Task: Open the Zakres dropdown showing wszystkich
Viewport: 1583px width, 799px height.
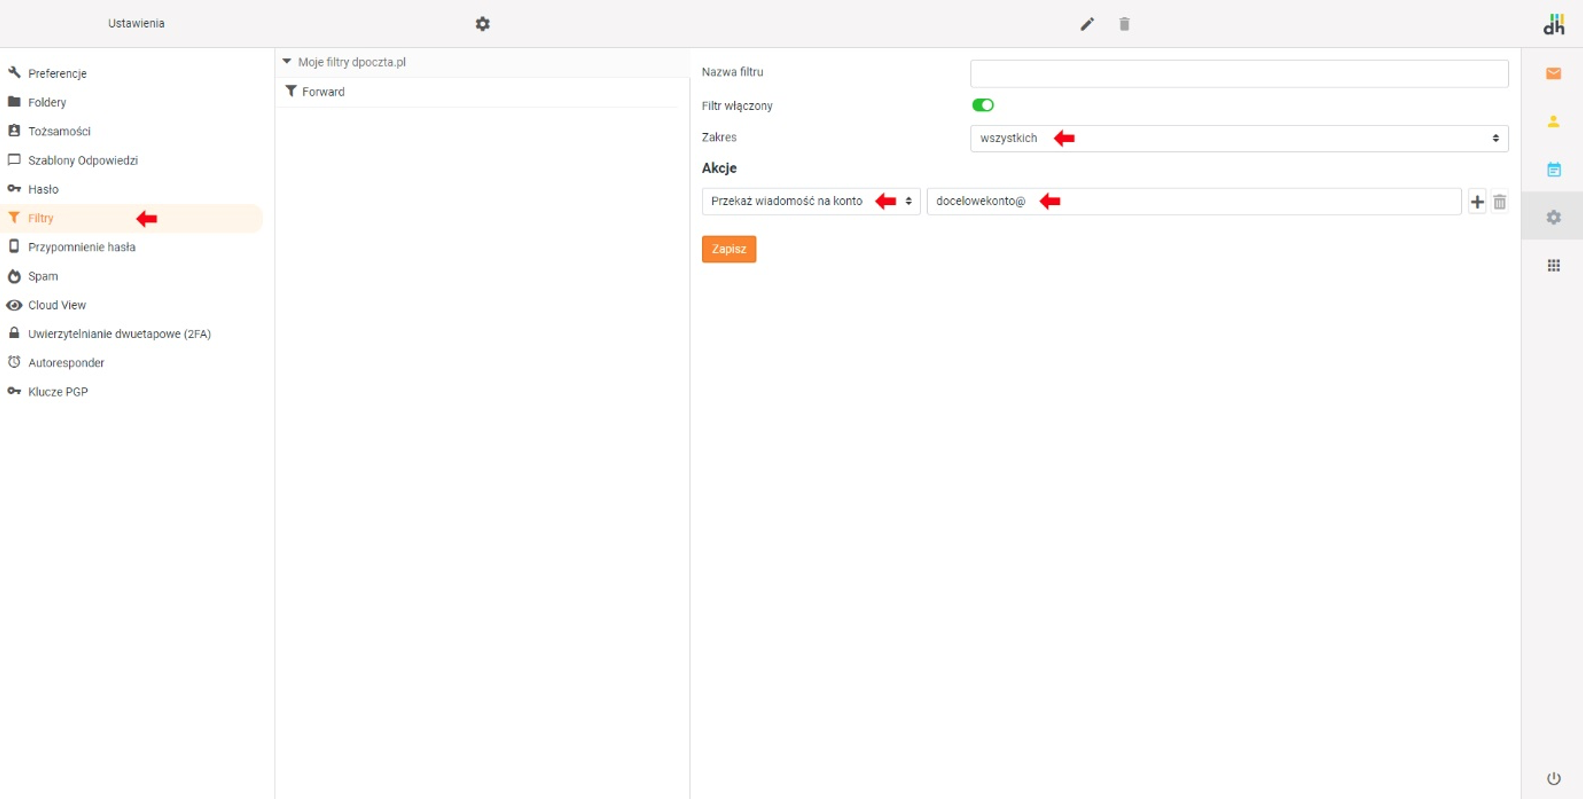Action: pos(1238,138)
